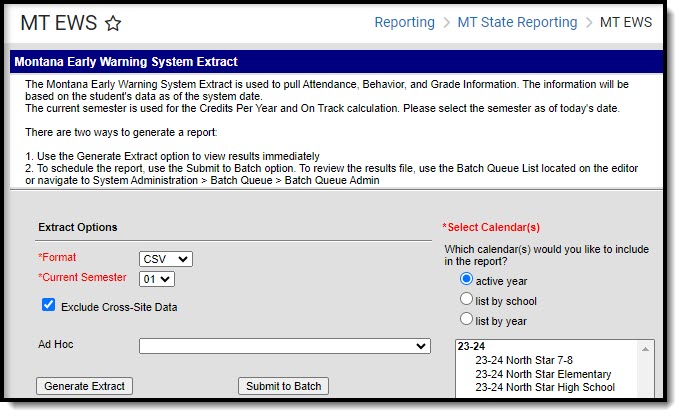Screen dimensions: 682x417
Task: Mark MT EWS as favorite with the star
Action: (113, 23)
